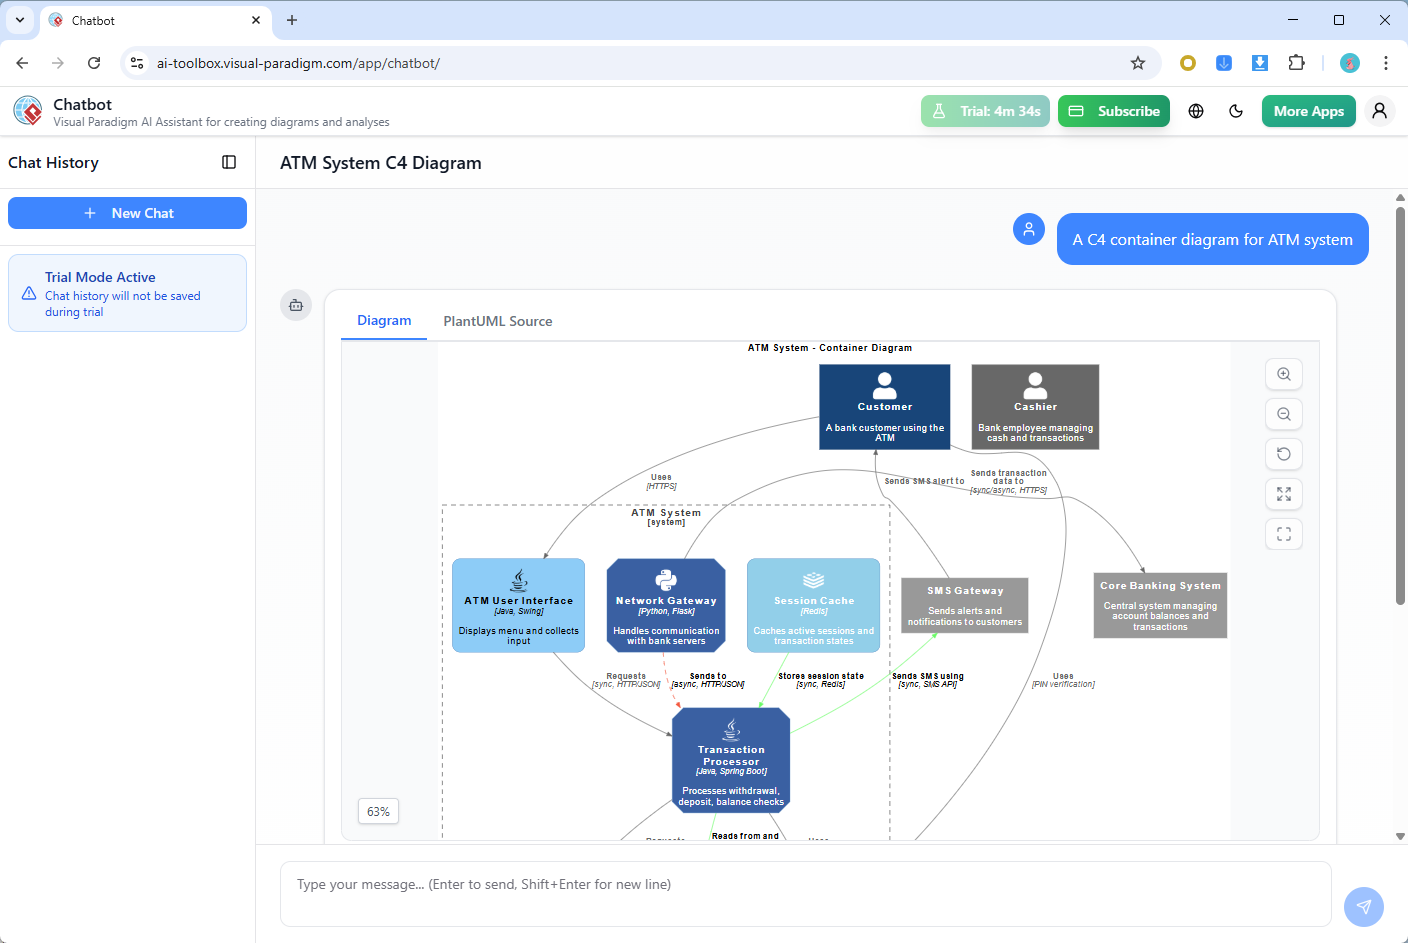Click the 63% zoom level indicator
Image resolution: width=1408 pixels, height=943 pixels.
[378, 811]
